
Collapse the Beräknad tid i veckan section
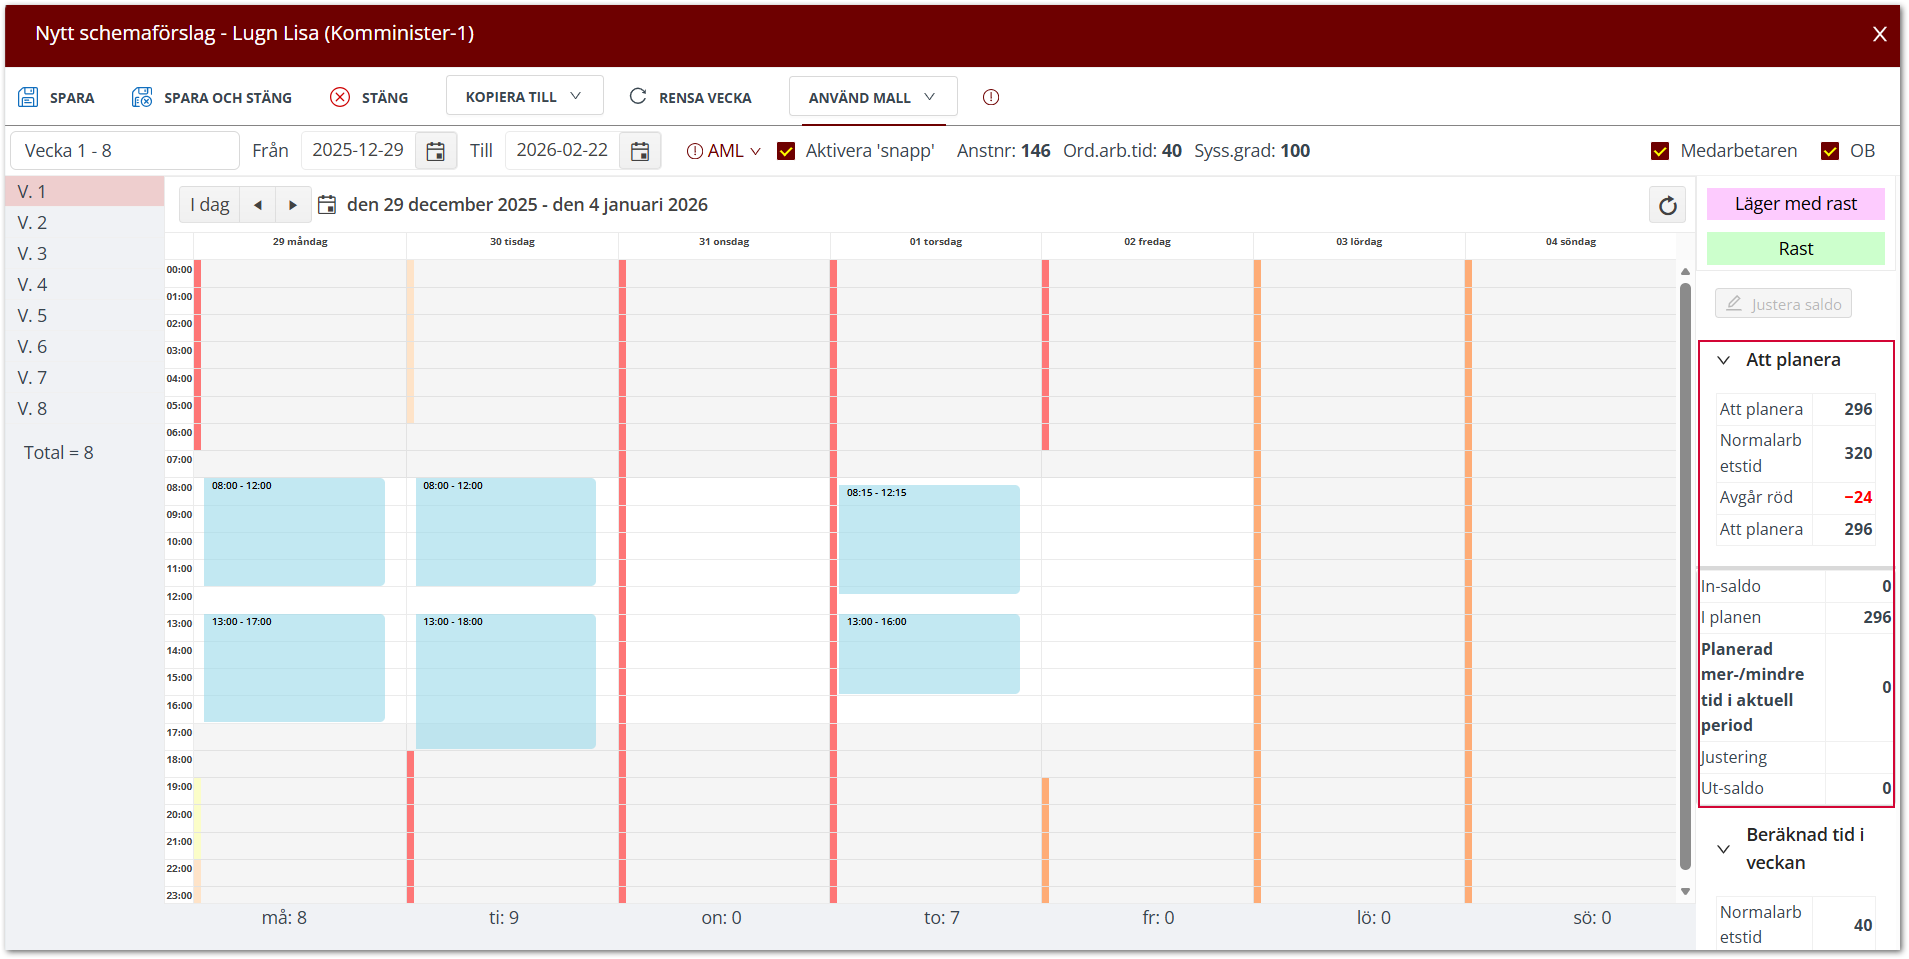tap(1724, 849)
